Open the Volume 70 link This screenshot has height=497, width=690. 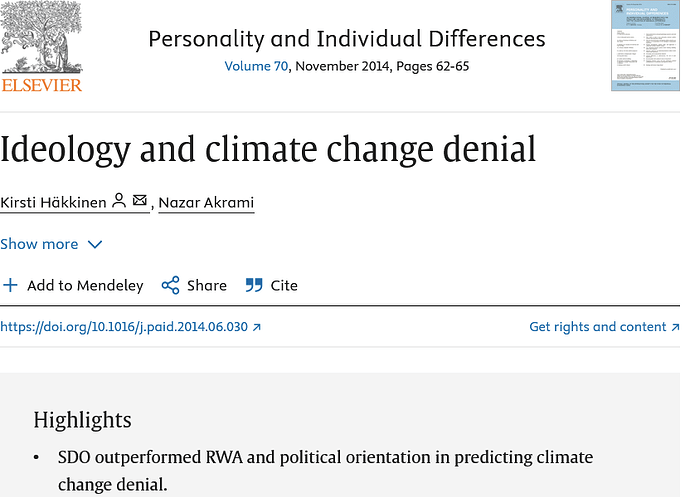point(256,66)
